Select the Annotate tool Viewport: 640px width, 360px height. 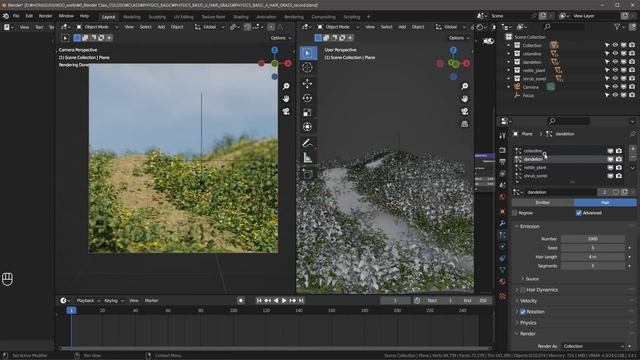click(308, 143)
